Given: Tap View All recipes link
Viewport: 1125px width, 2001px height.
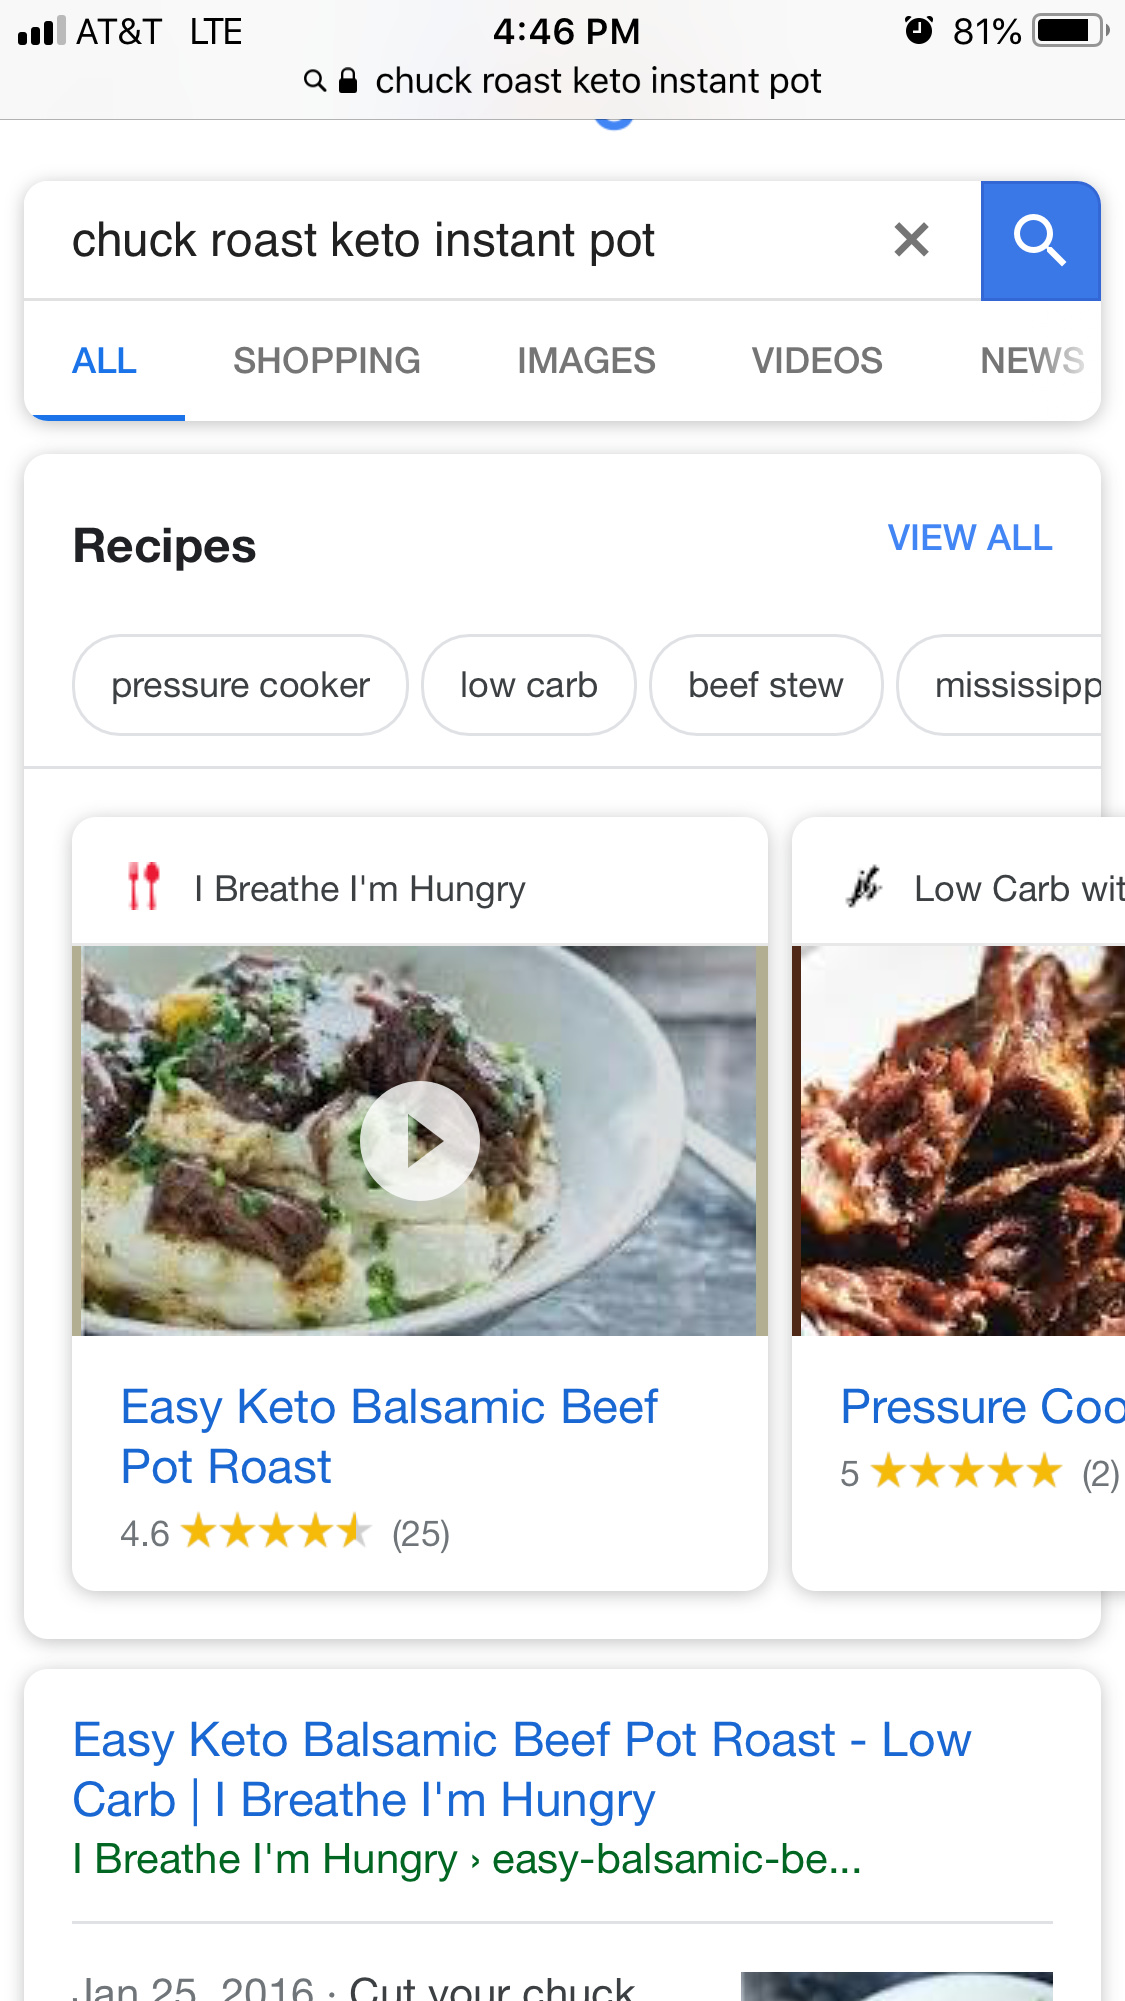Looking at the screenshot, I should (970, 538).
